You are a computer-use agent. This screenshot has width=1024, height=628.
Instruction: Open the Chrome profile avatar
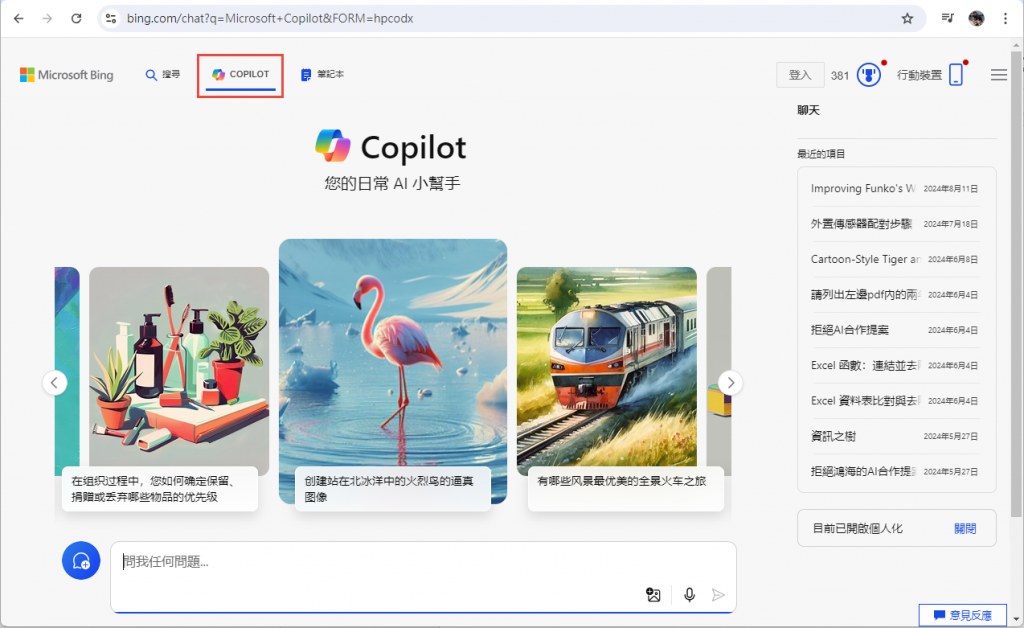[976, 18]
